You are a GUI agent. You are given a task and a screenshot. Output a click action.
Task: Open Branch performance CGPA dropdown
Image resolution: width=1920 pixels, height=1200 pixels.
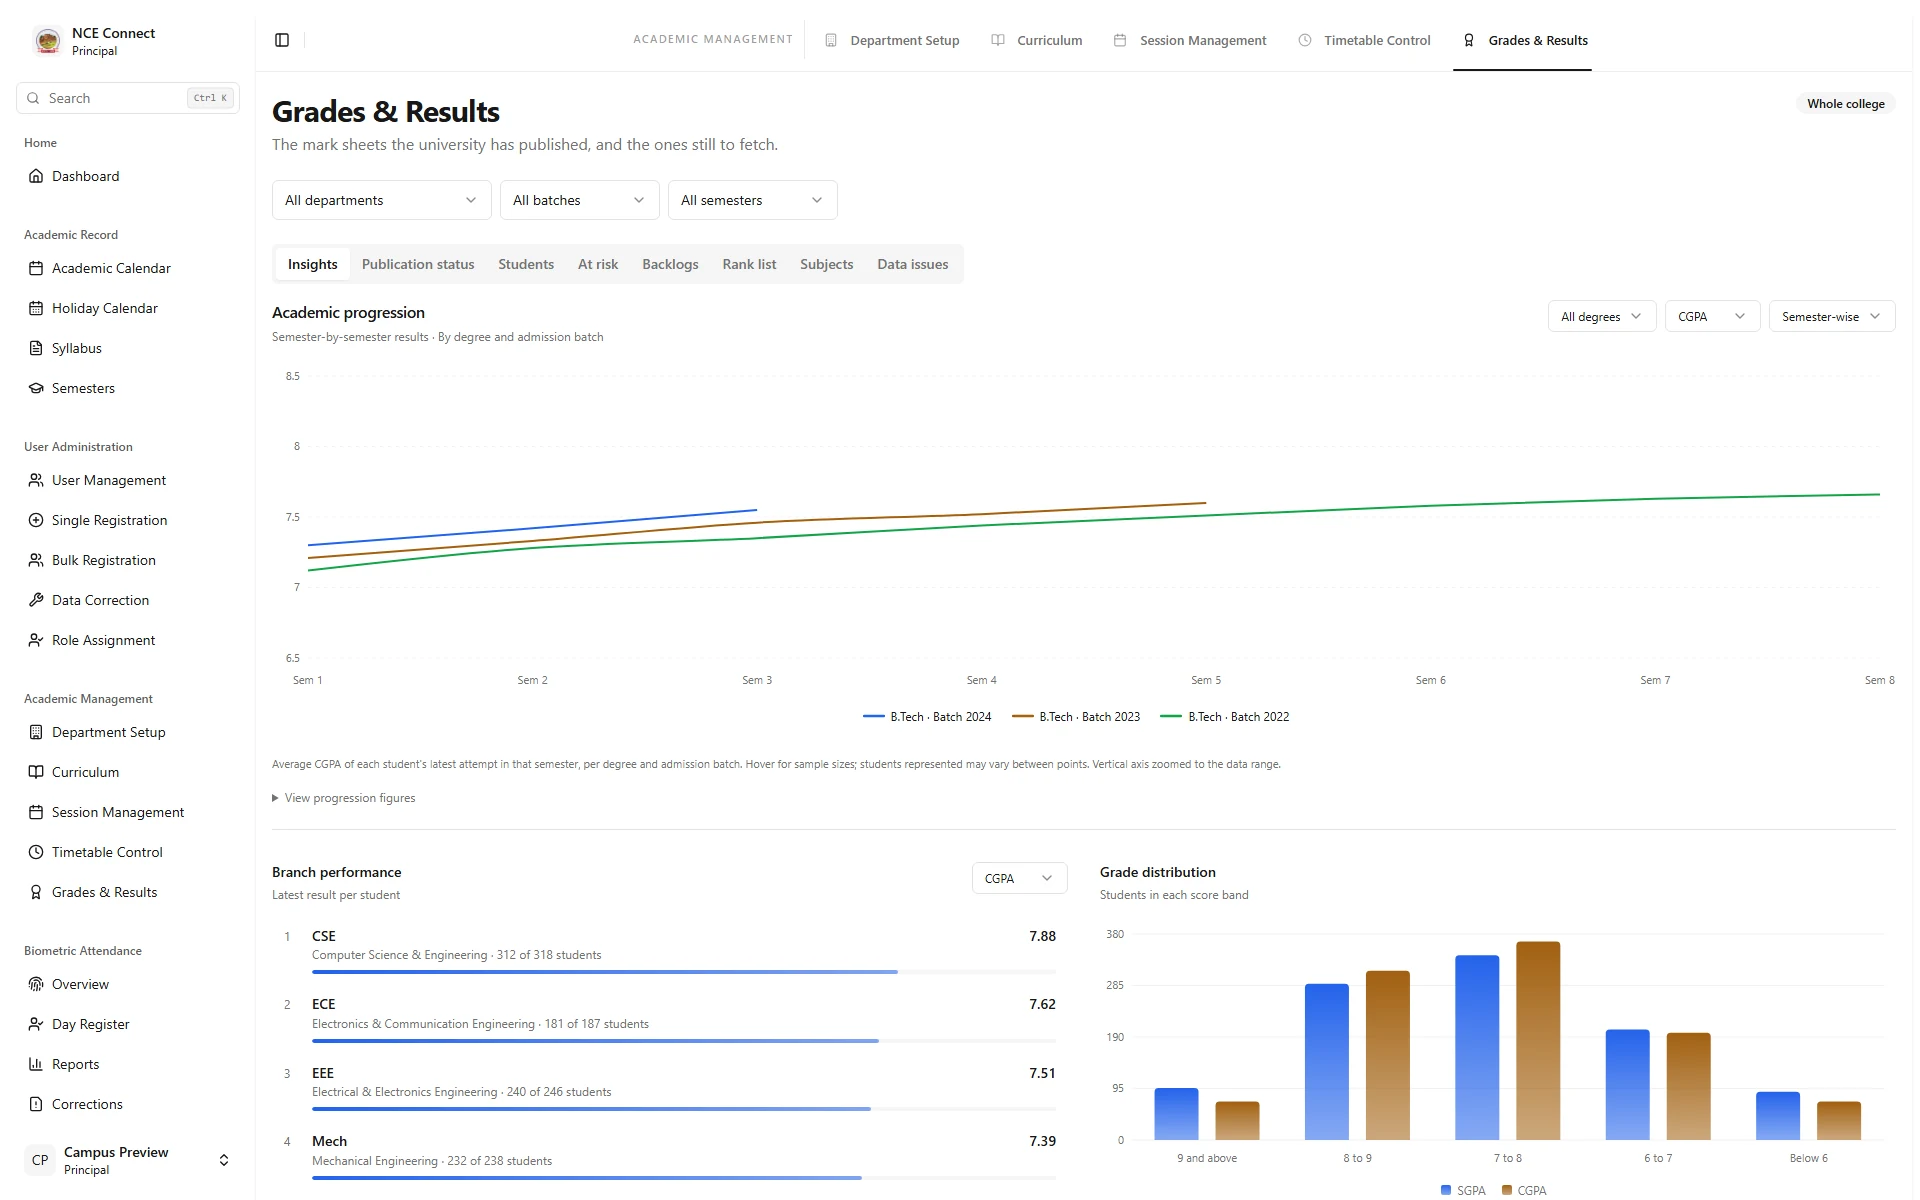[x=1019, y=878]
